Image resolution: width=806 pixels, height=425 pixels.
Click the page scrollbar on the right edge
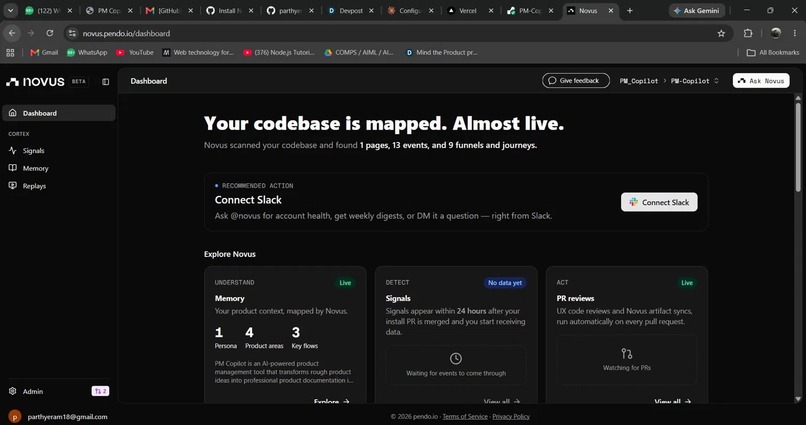click(x=798, y=146)
